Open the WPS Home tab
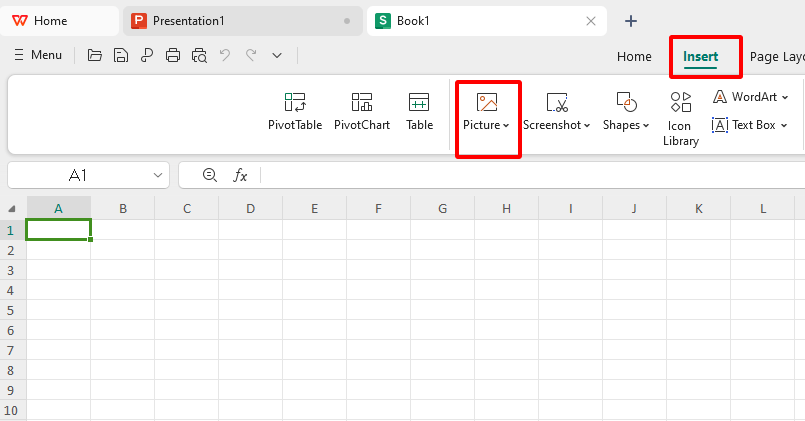This screenshot has height=421, width=805. [59, 21]
